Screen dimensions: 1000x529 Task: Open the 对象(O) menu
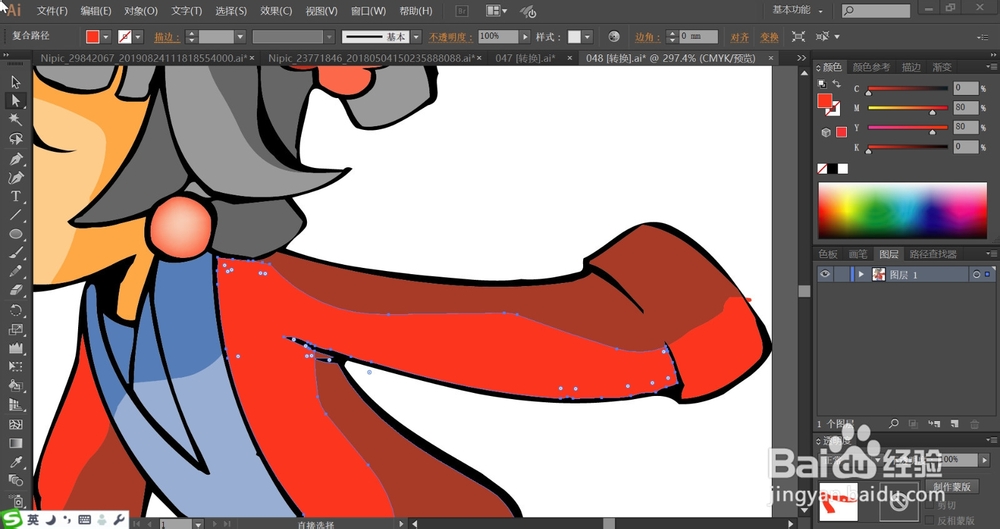141,11
